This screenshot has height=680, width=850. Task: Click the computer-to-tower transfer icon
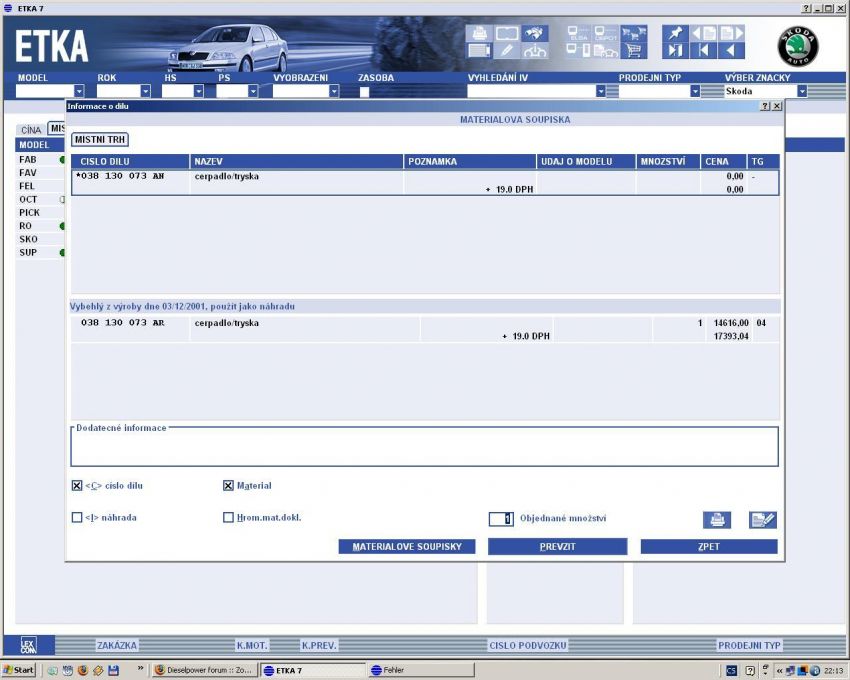click(x=578, y=50)
